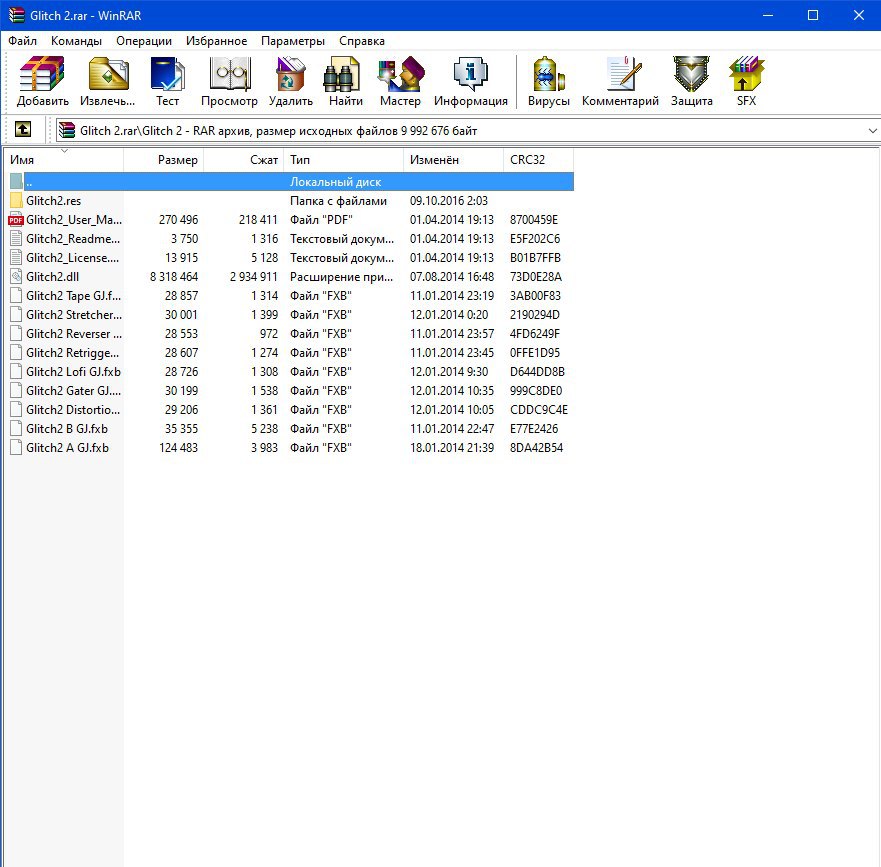Select the Glitch2 Gater GJ file name
Screen dimensions: 881x867
tap(74, 391)
